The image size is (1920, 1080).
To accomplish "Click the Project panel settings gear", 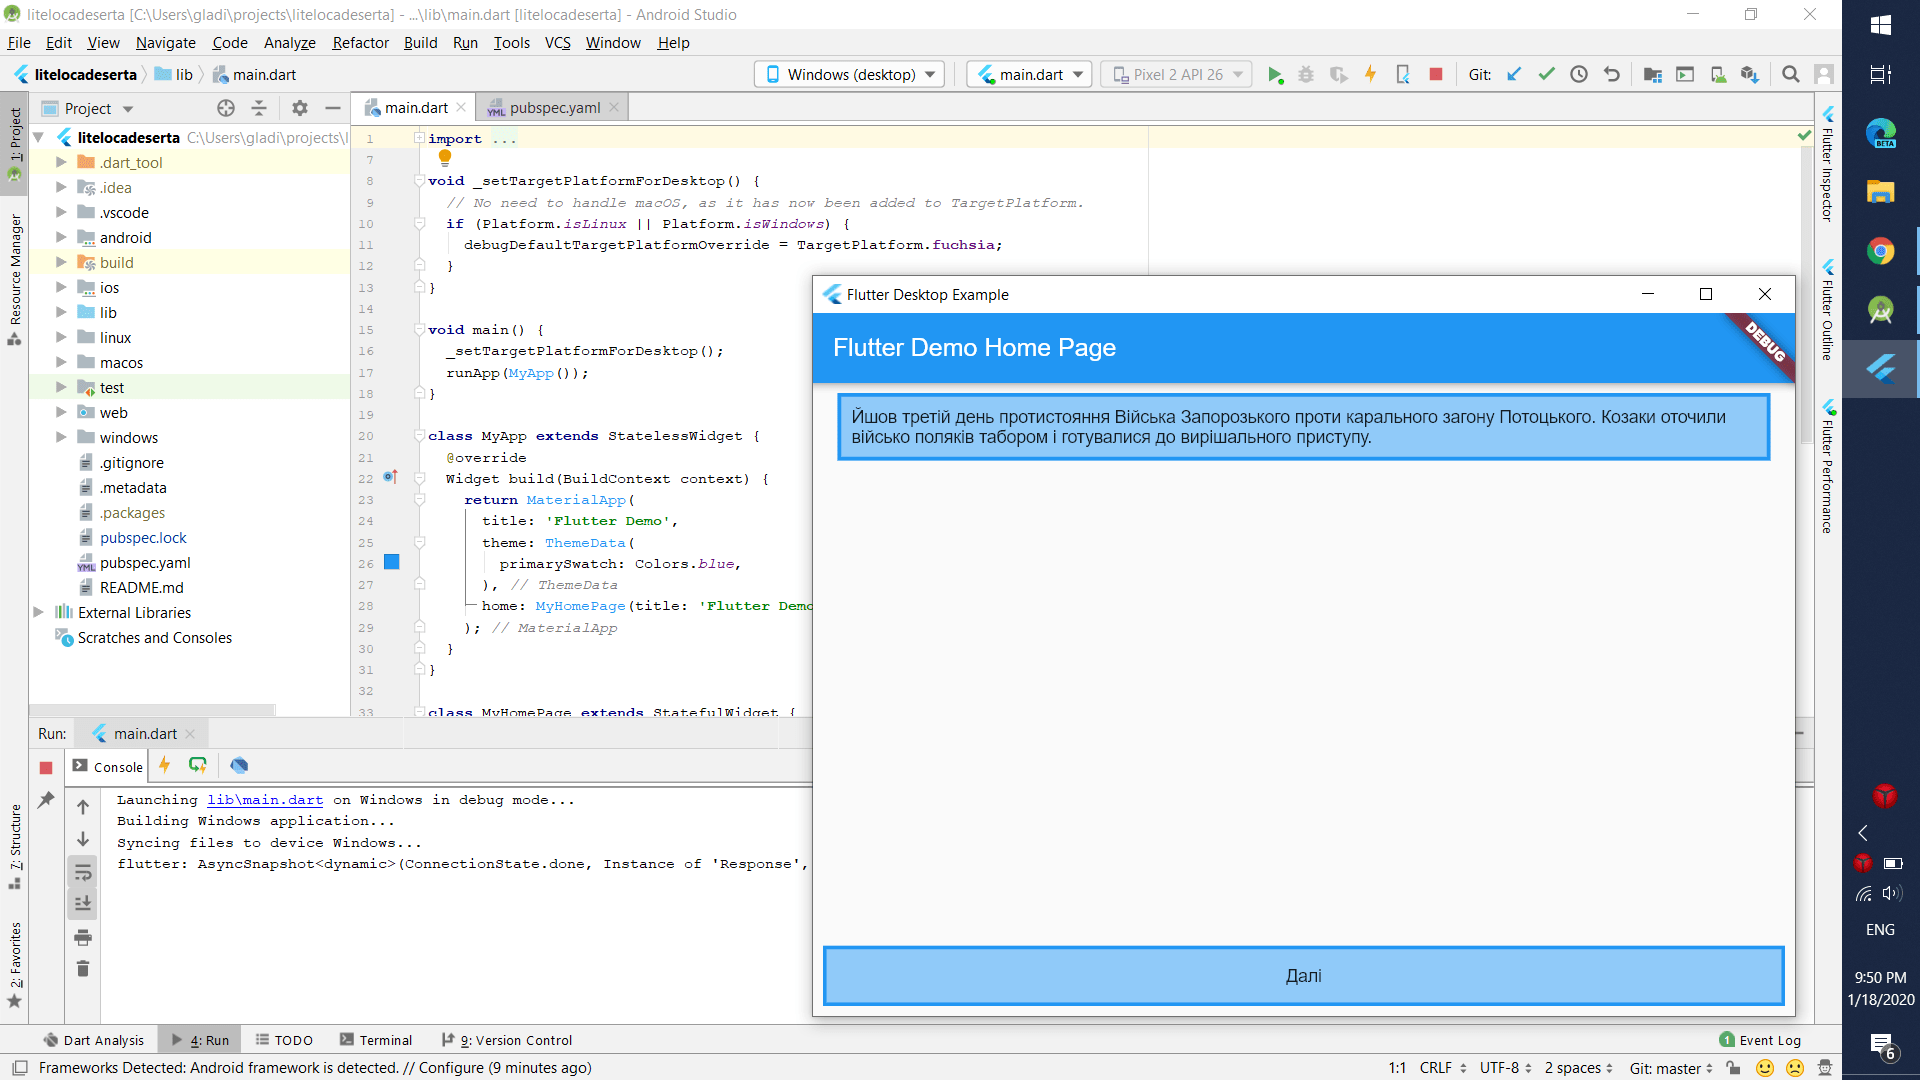I will 299,108.
